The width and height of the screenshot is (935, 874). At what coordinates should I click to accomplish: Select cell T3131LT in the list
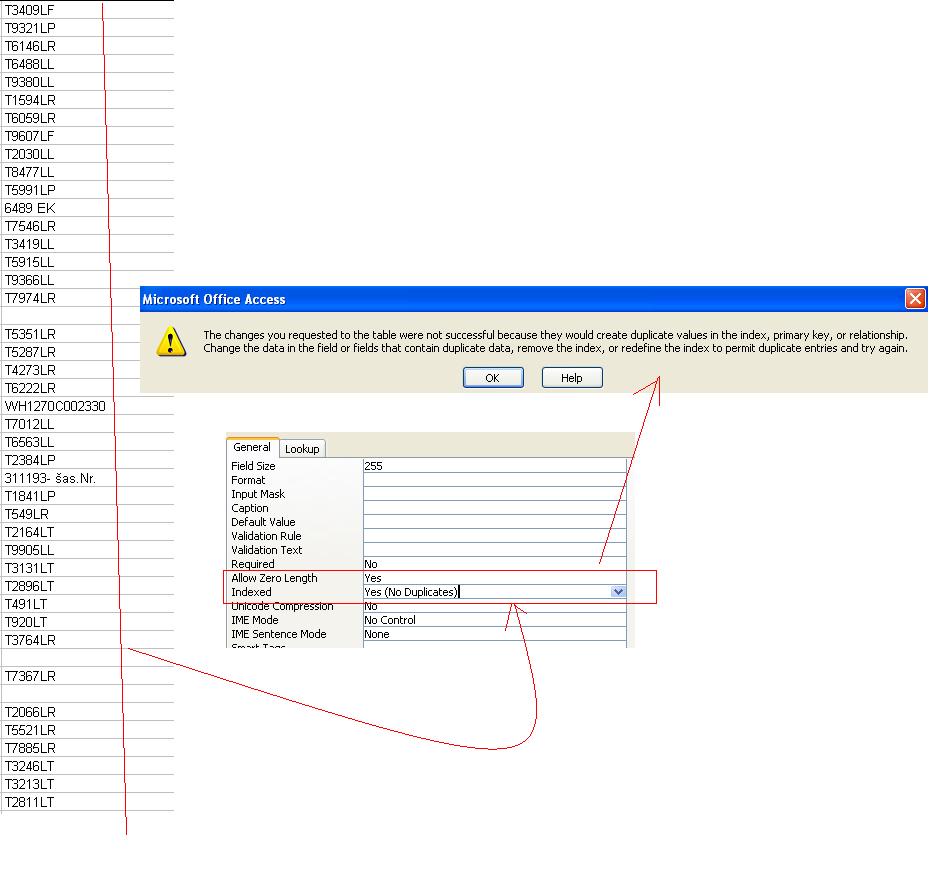88,568
